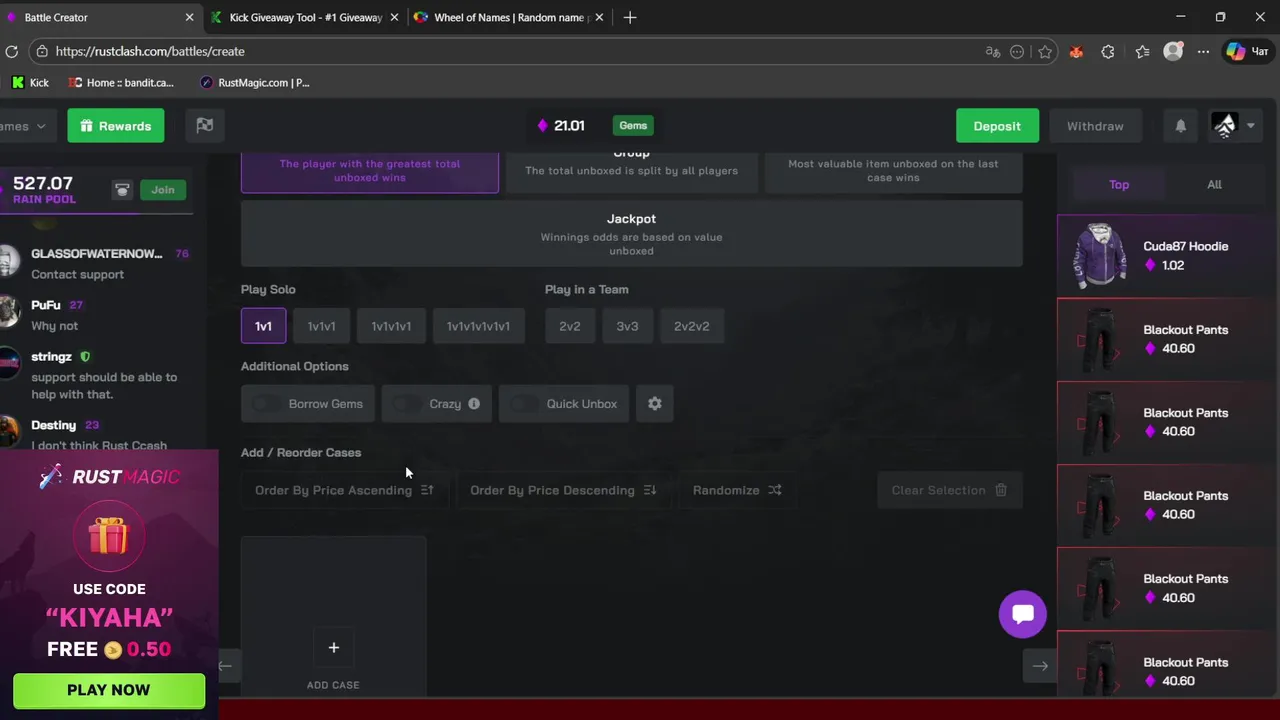Click the green Rewards button
This screenshot has width=1280, height=720.
[x=116, y=126]
